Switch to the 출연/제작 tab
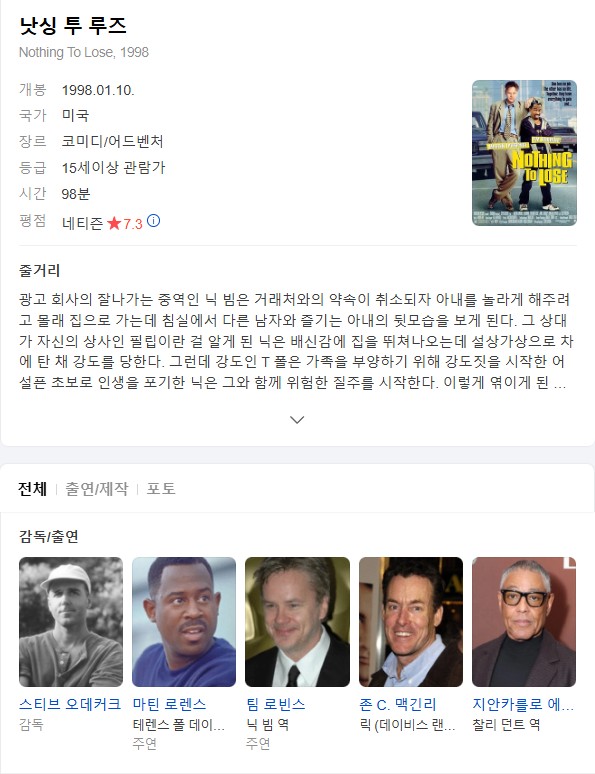This screenshot has width=595, height=774. coord(97,489)
